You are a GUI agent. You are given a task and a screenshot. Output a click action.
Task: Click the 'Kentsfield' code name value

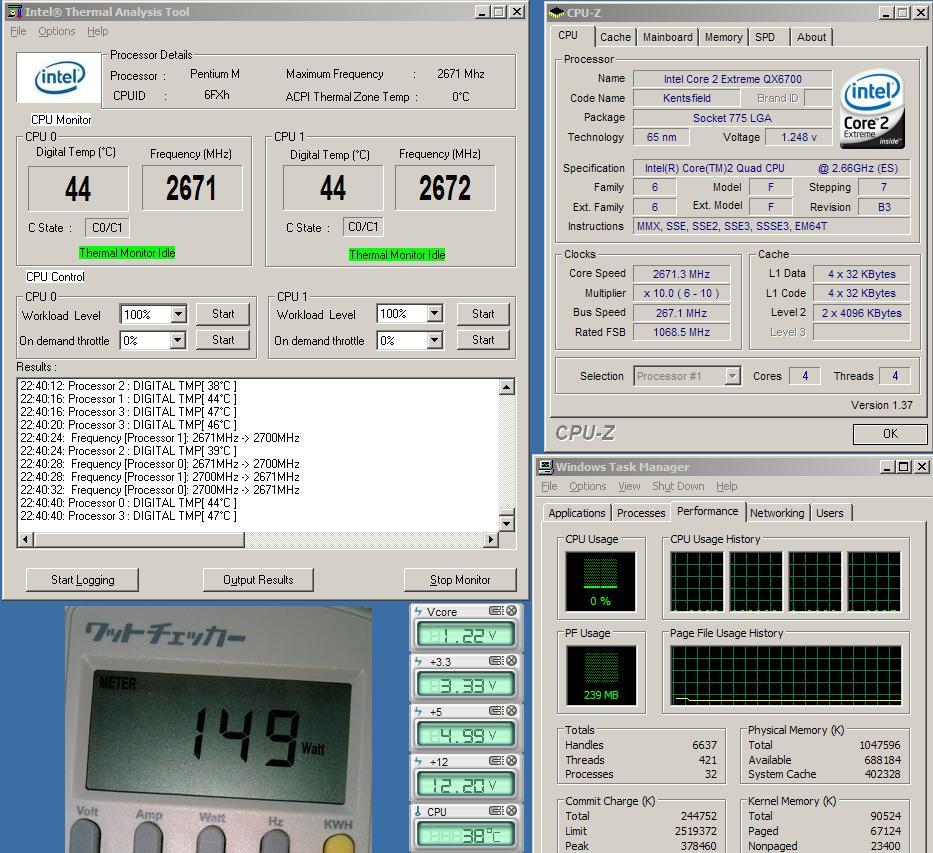(x=687, y=98)
